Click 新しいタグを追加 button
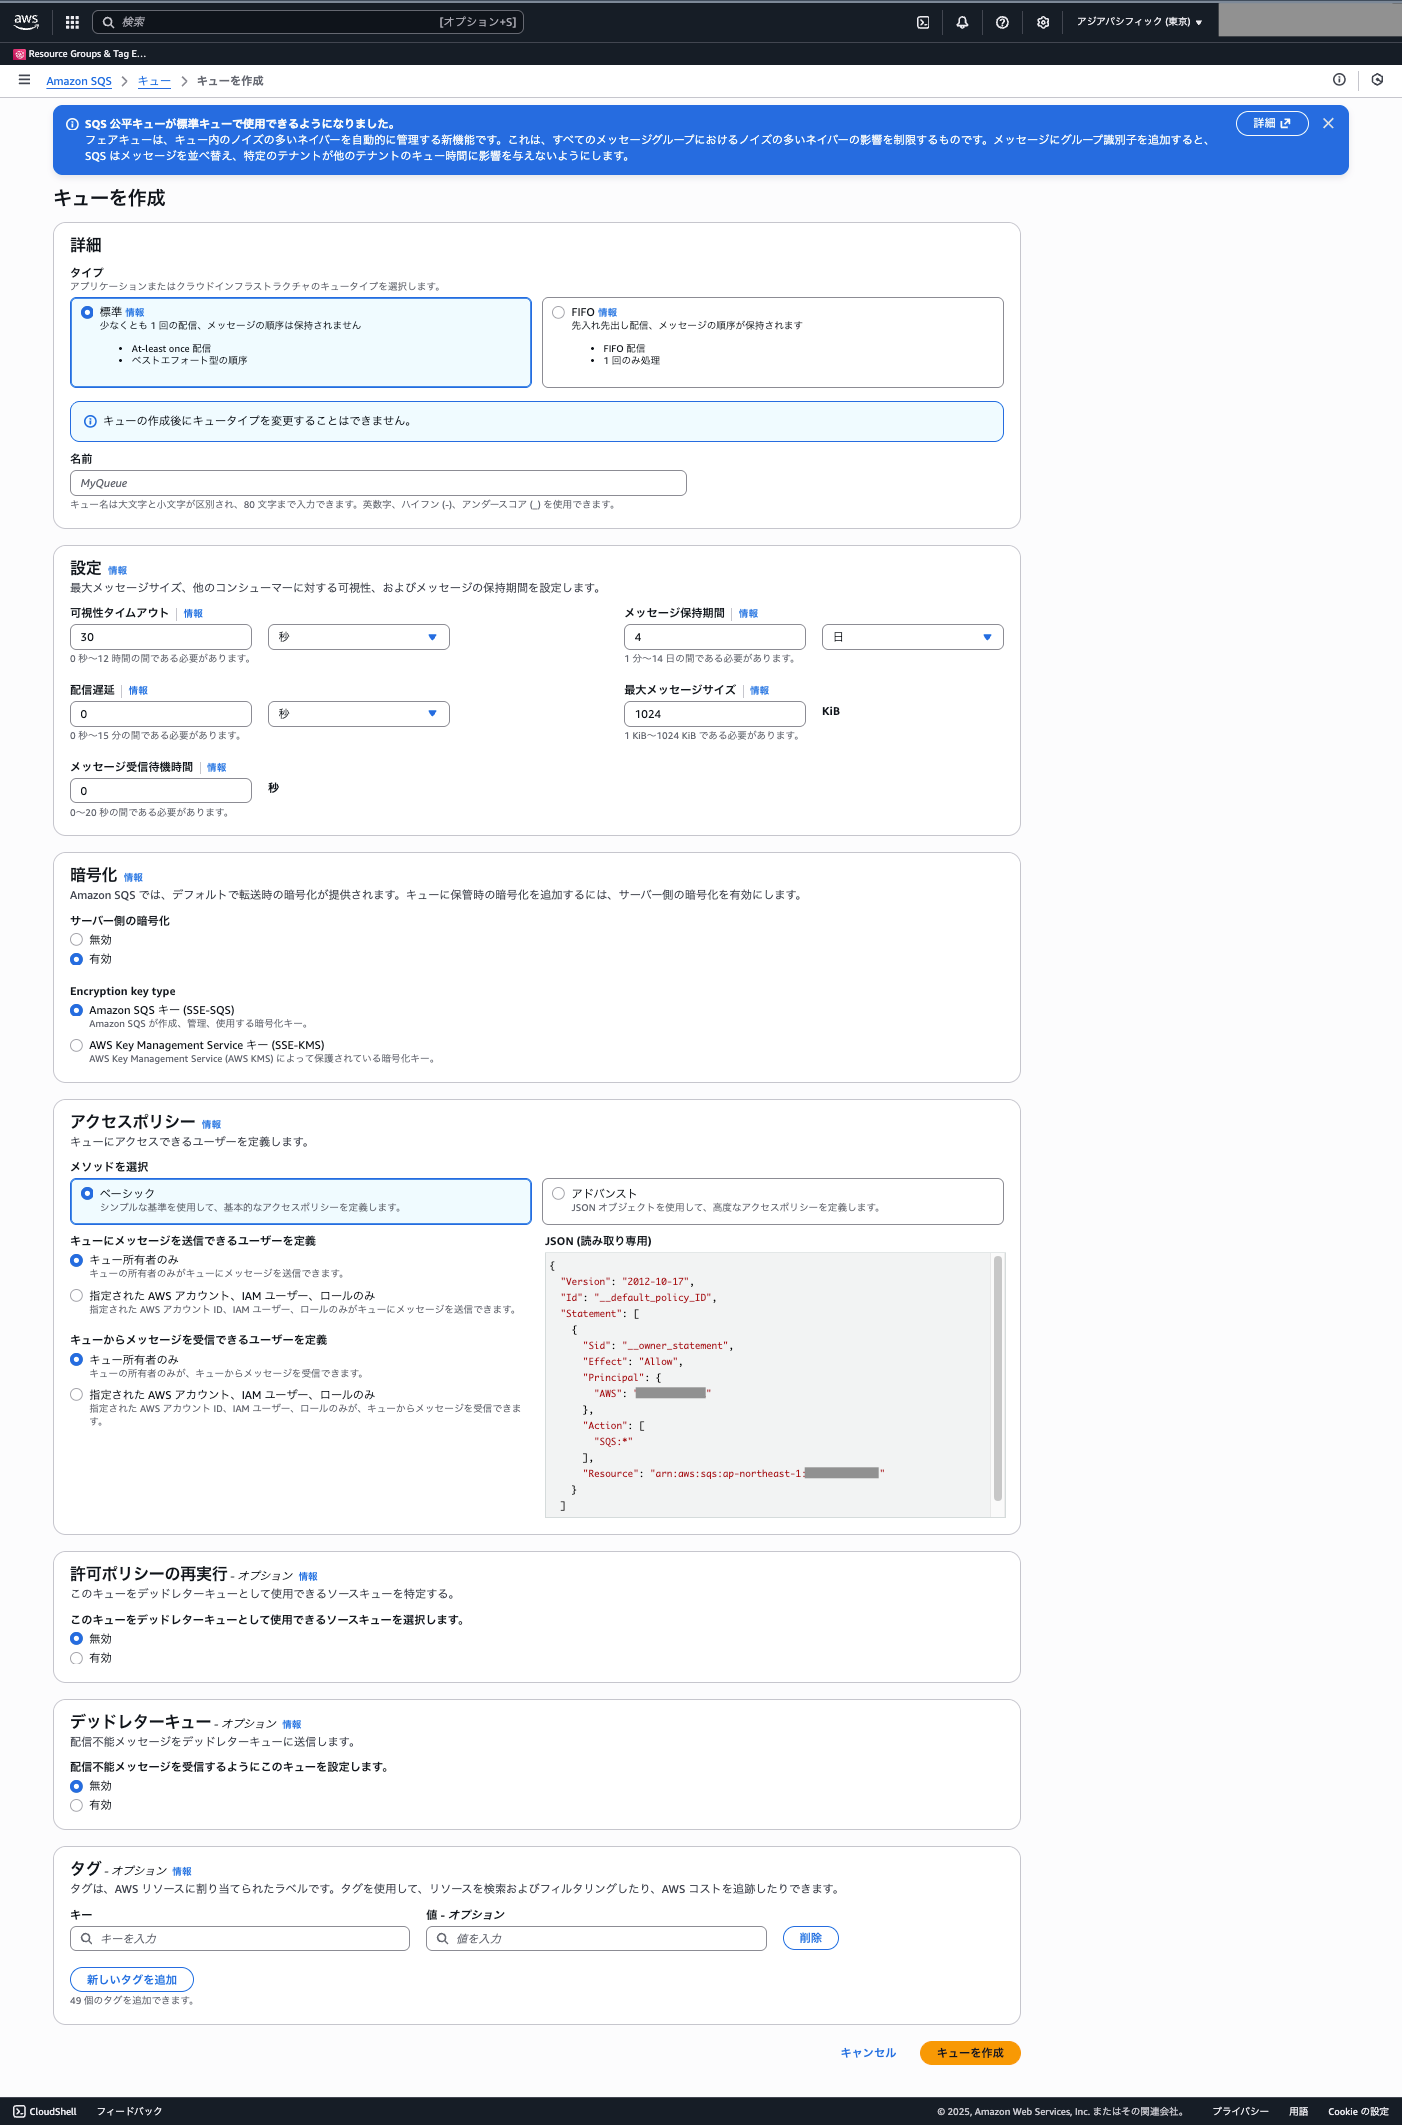This screenshot has height=2125, width=1402. [132, 1980]
